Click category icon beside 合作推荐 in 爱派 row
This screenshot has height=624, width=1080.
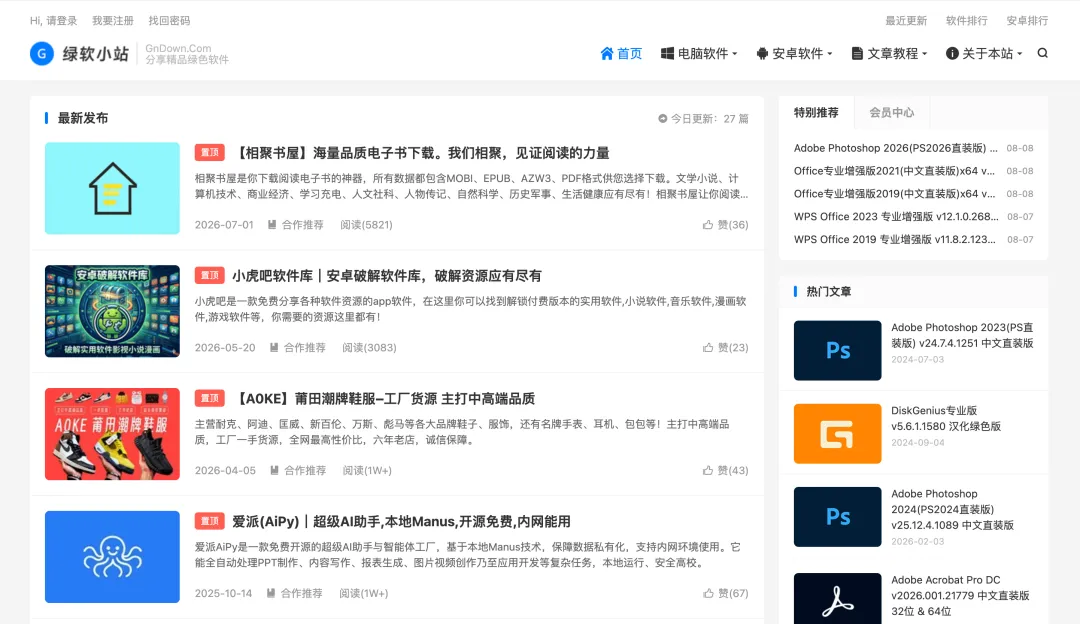[271, 593]
